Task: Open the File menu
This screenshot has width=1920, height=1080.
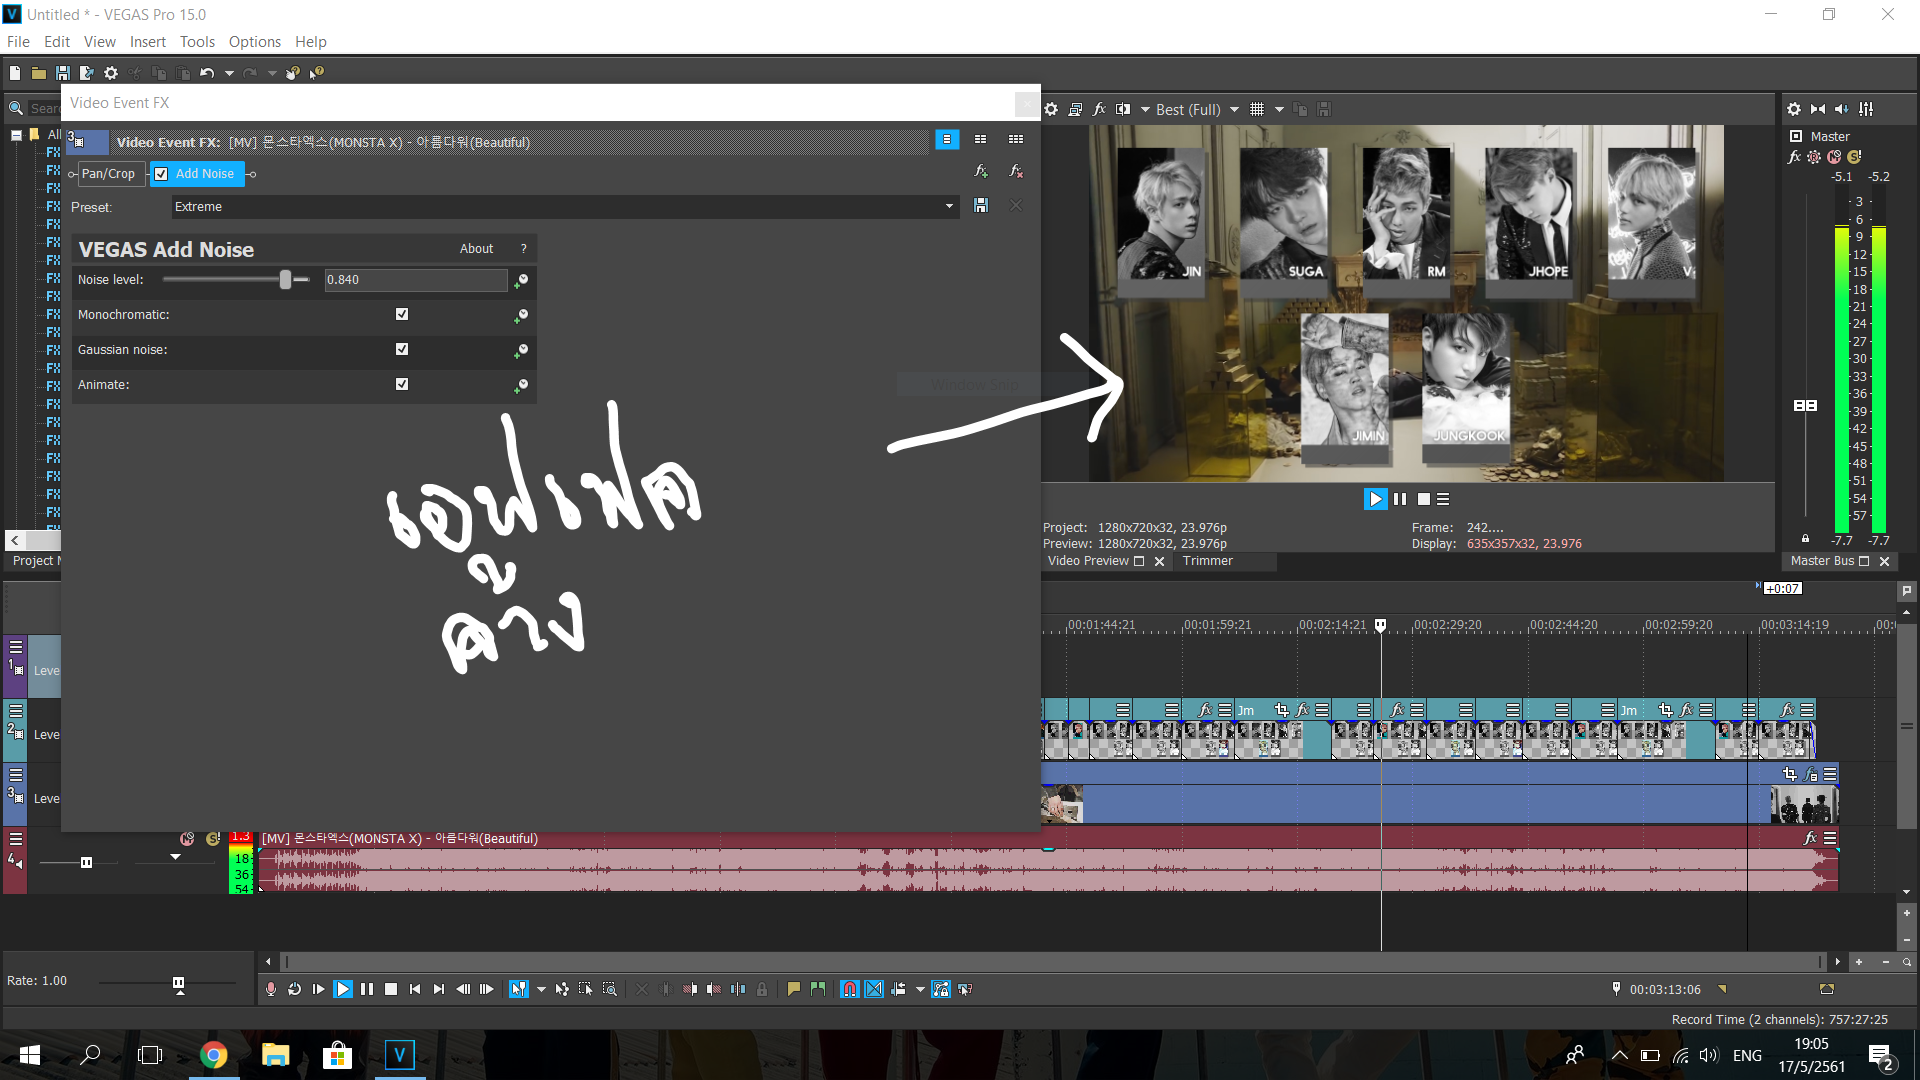Action: coord(18,42)
